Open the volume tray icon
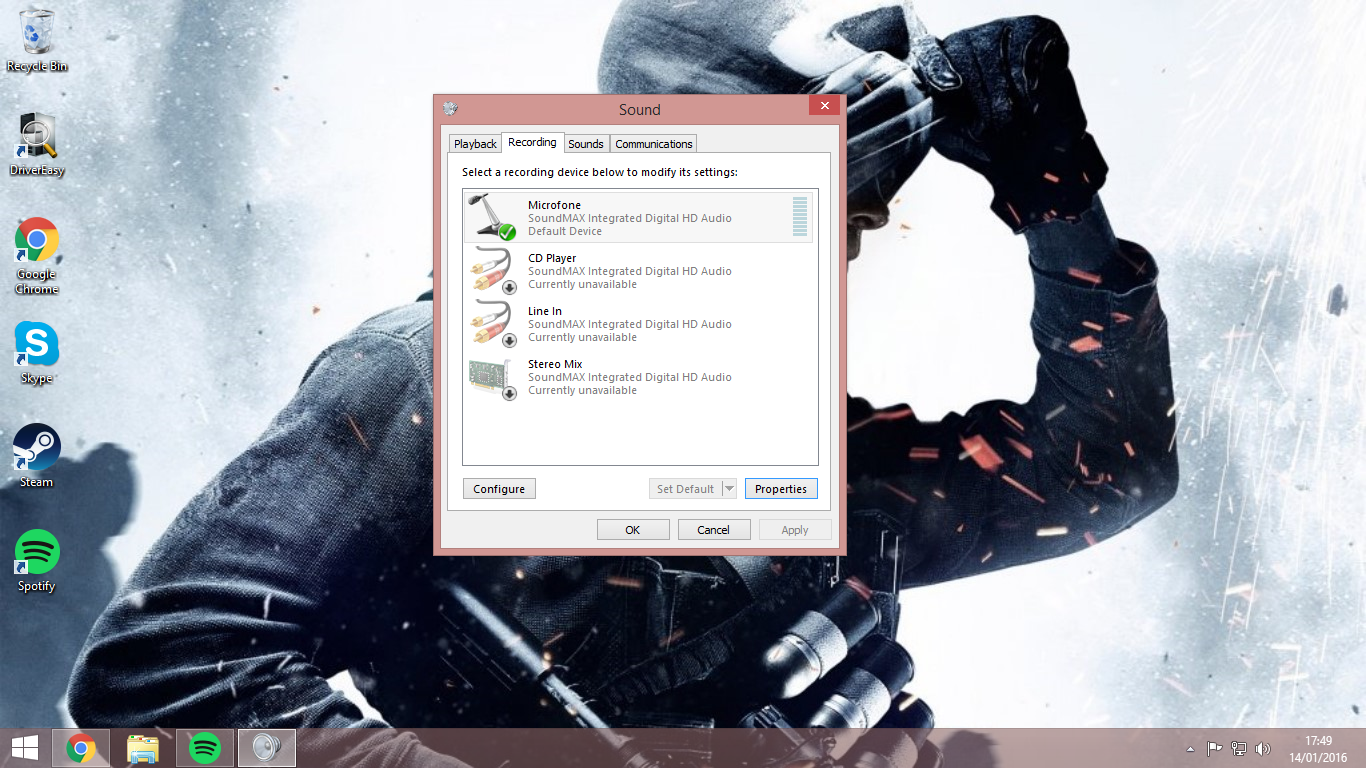 [x=1263, y=748]
